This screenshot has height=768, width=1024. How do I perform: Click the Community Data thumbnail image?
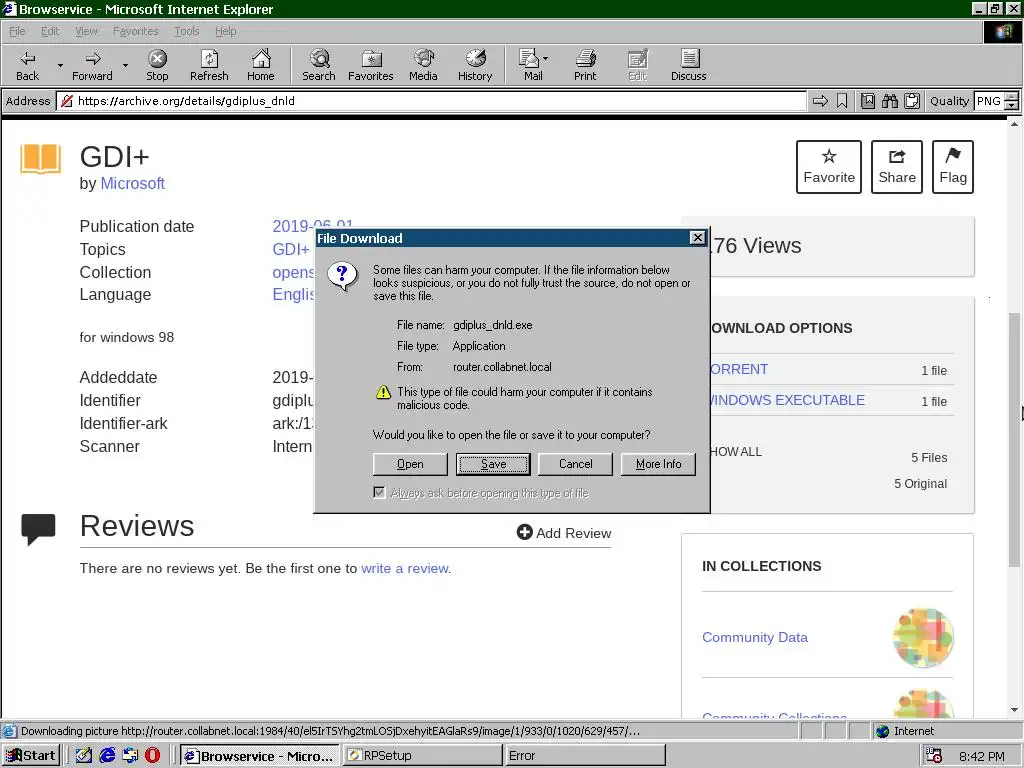point(923,637)
